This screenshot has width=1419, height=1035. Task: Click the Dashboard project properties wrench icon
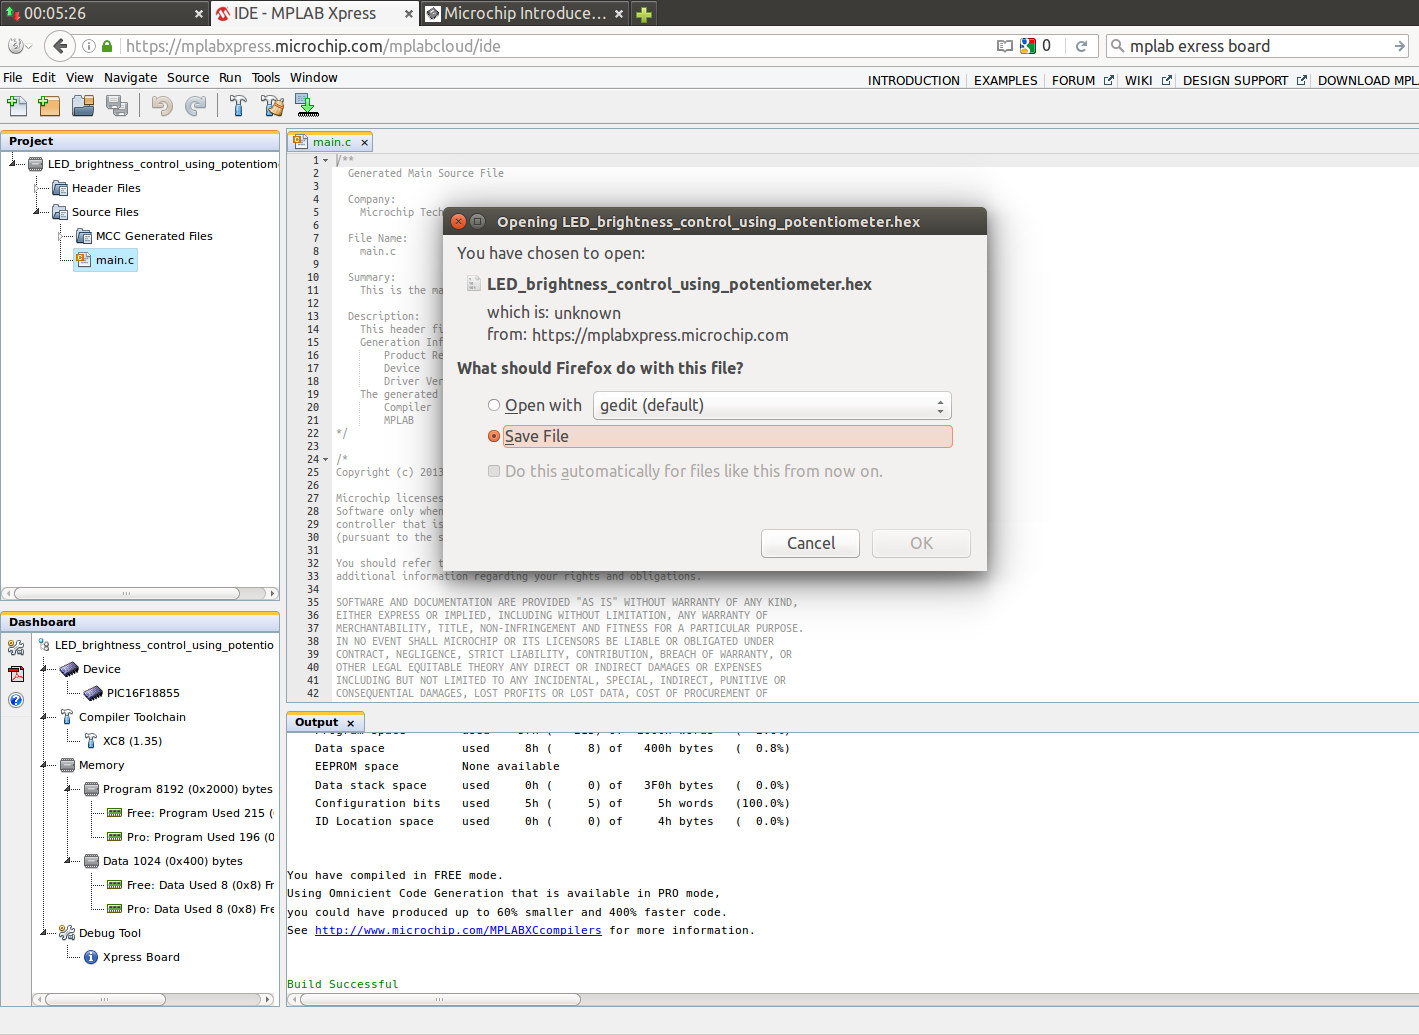pyautogui.click(x=16, y=647)
